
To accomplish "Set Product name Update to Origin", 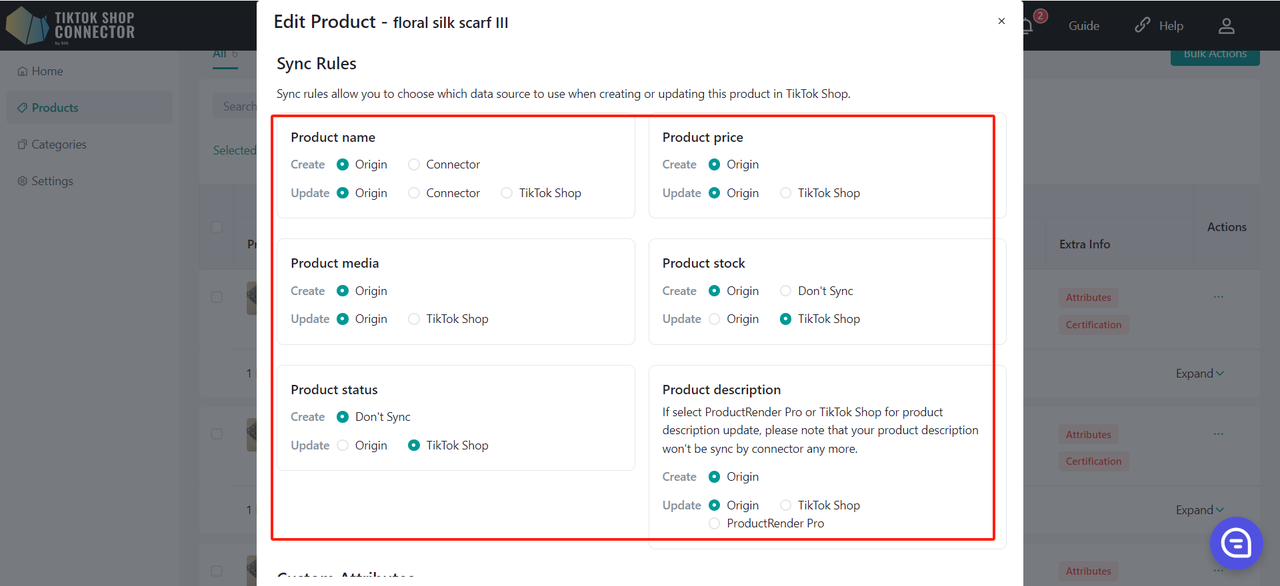I will coord(343,193).
